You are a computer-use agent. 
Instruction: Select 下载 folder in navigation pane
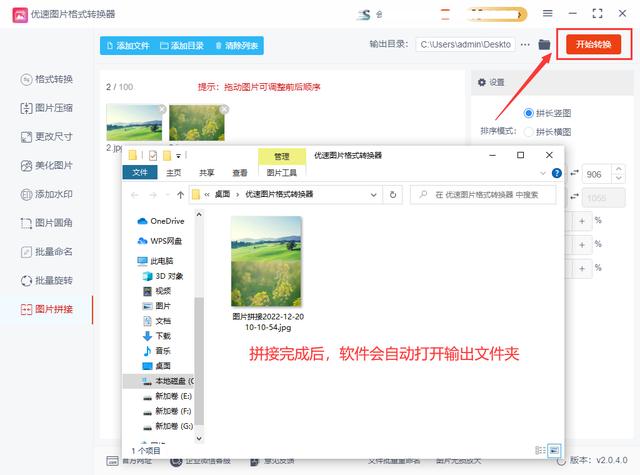157,336
